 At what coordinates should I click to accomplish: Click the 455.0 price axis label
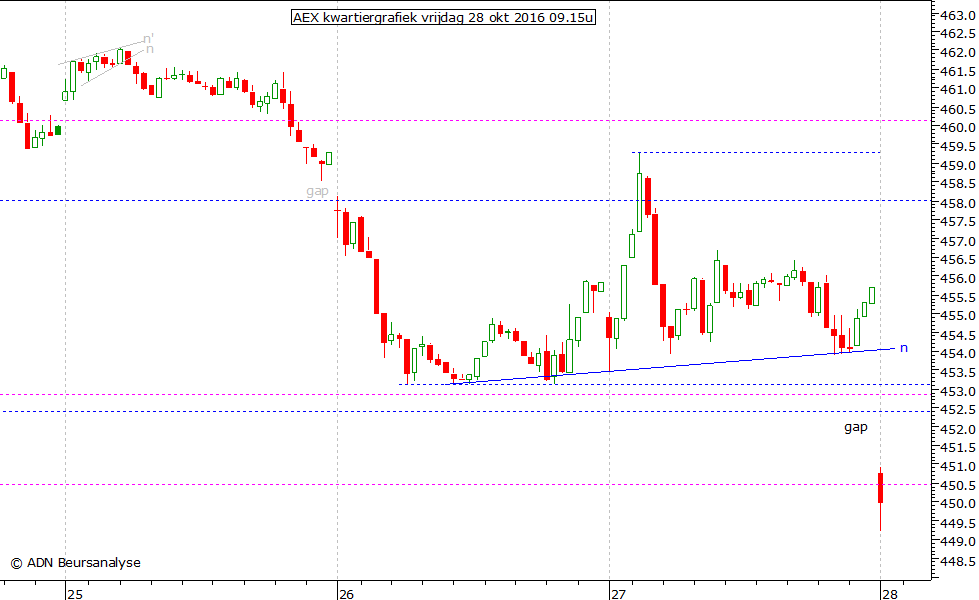(958, 316)
